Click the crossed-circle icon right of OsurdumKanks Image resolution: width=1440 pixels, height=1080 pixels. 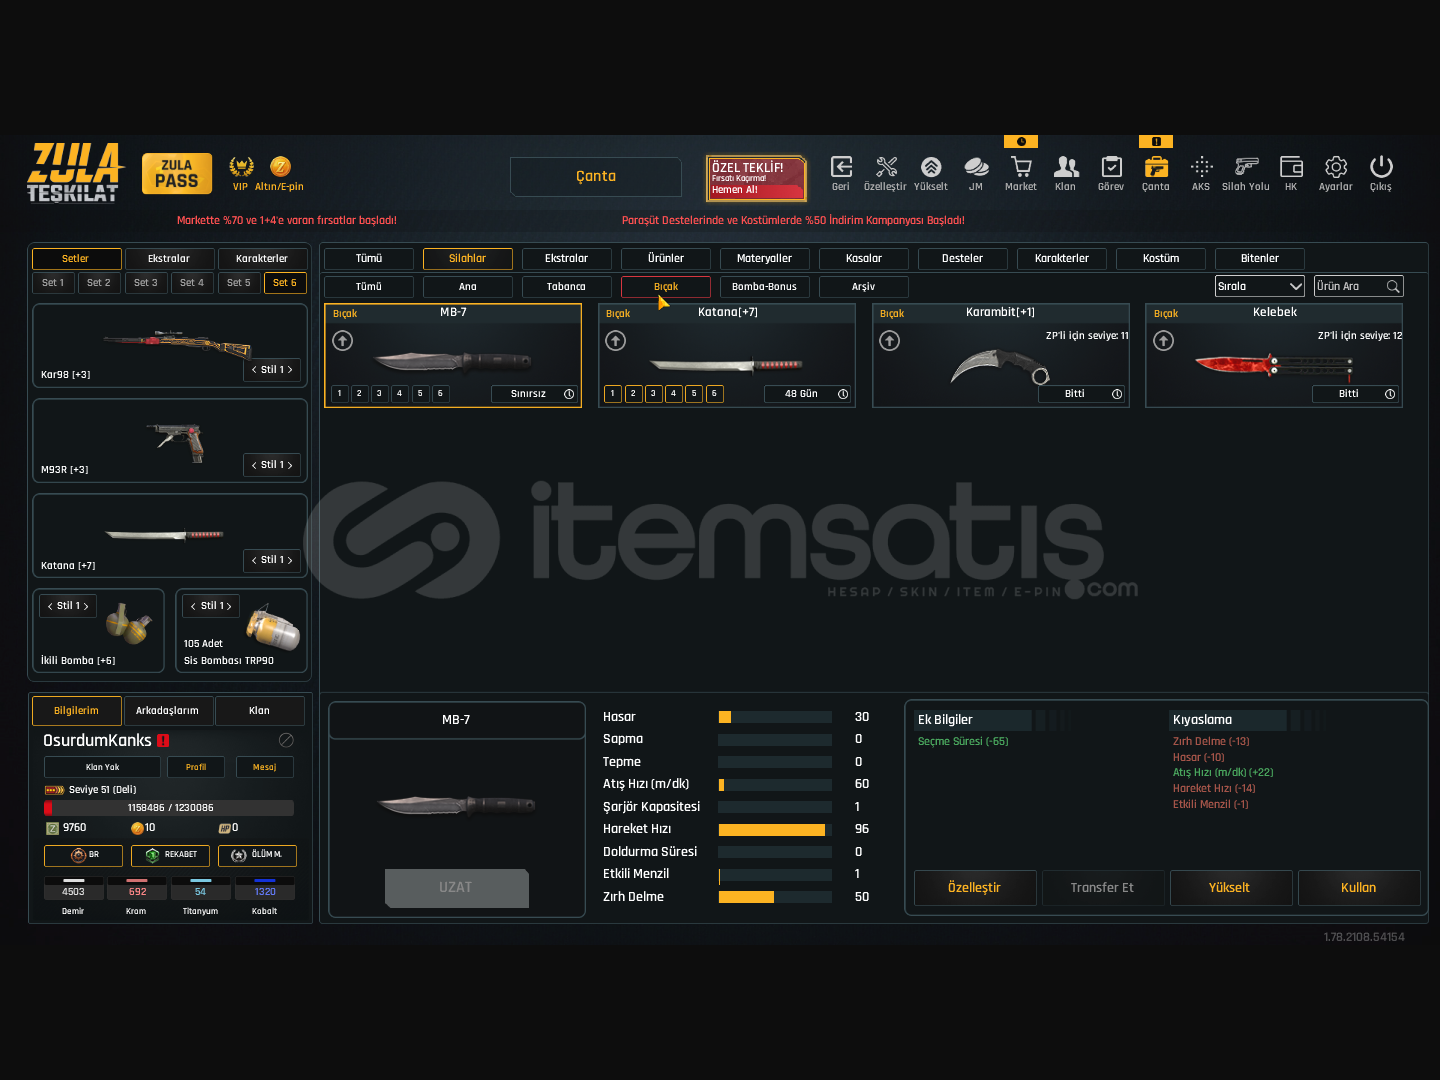point(286,740)
